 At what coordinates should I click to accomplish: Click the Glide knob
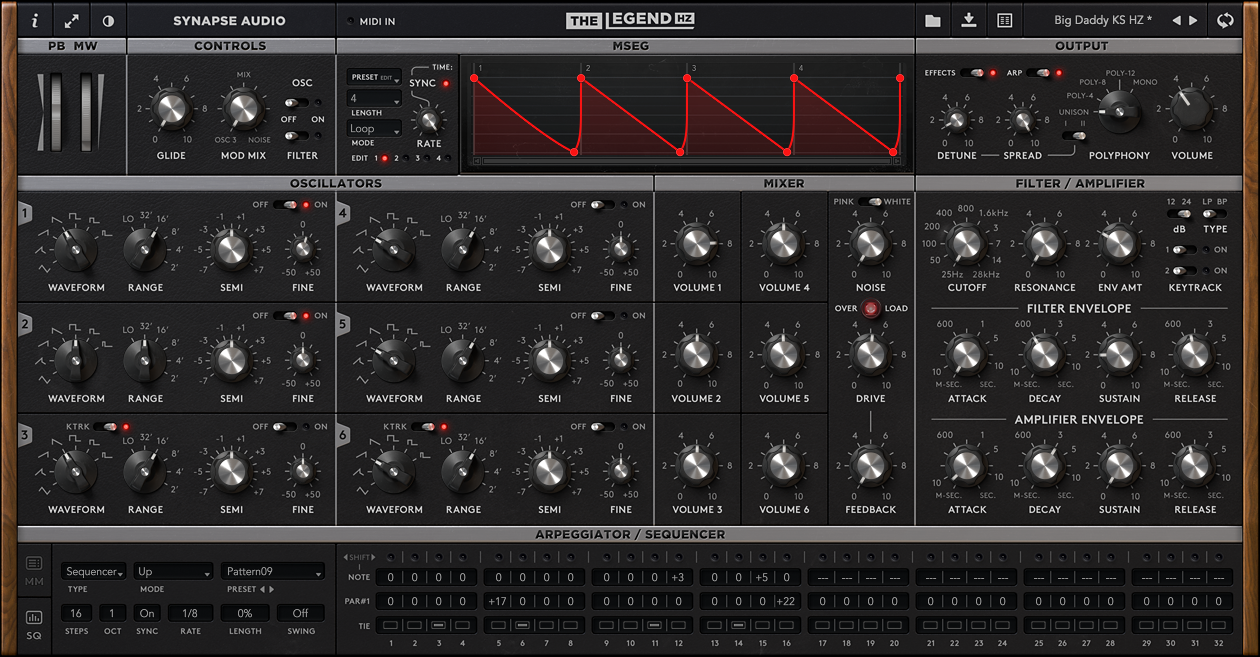(171, 109)
